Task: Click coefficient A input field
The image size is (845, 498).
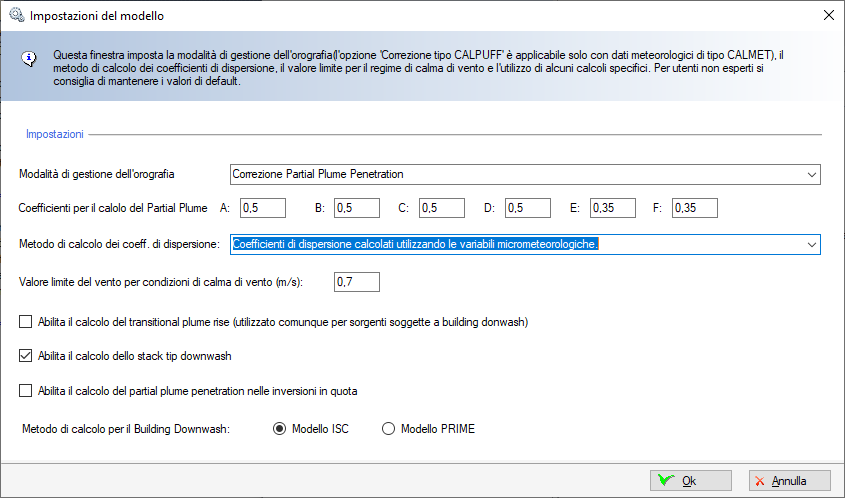Action: click(x=263, y=208)
